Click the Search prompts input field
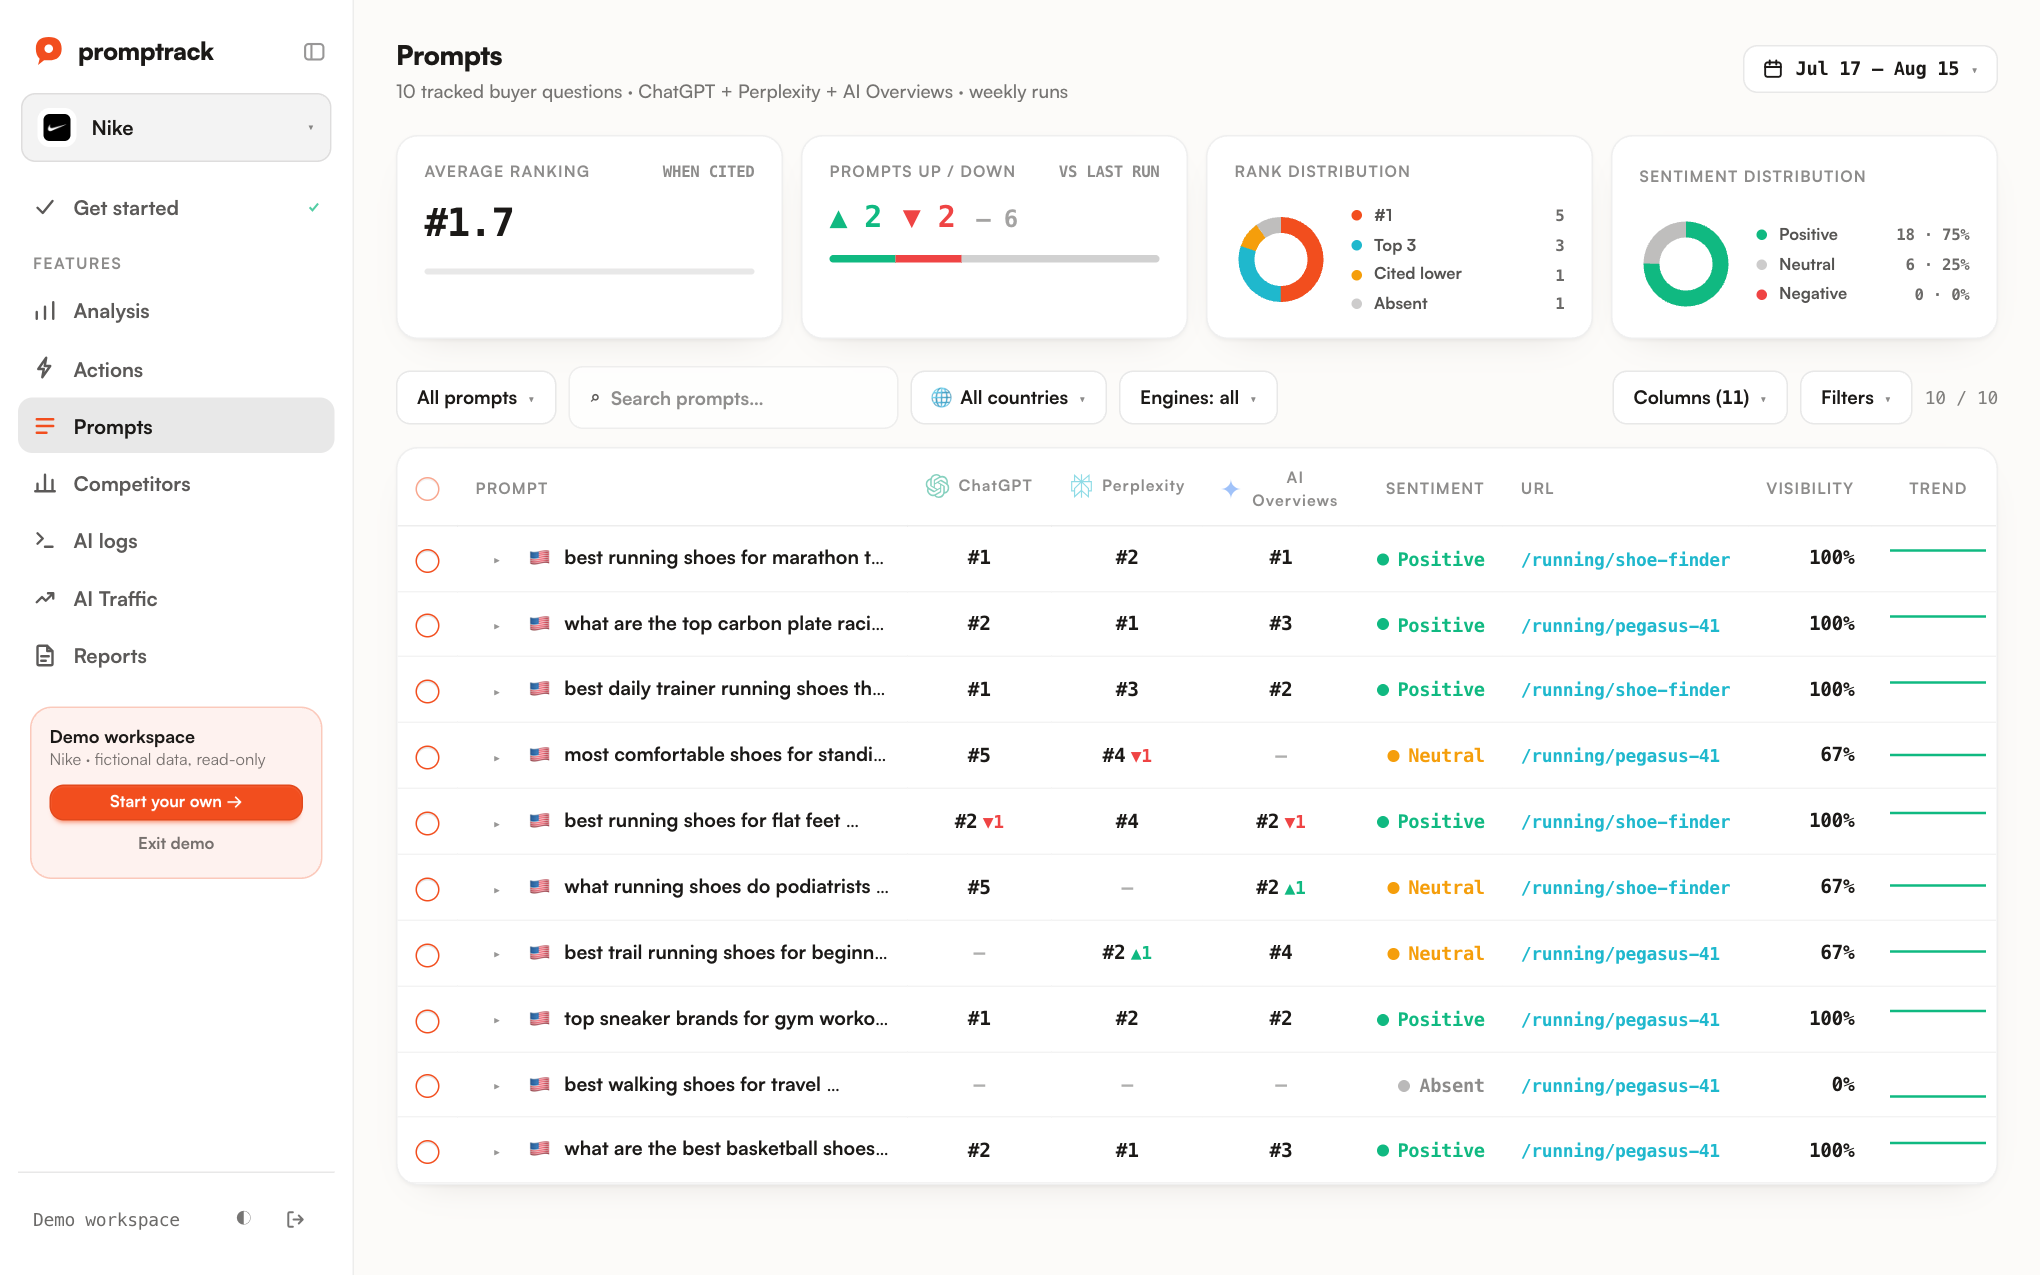This screenshot has width=2040, height=1275. pyautogui.click(x=733, y=398)
